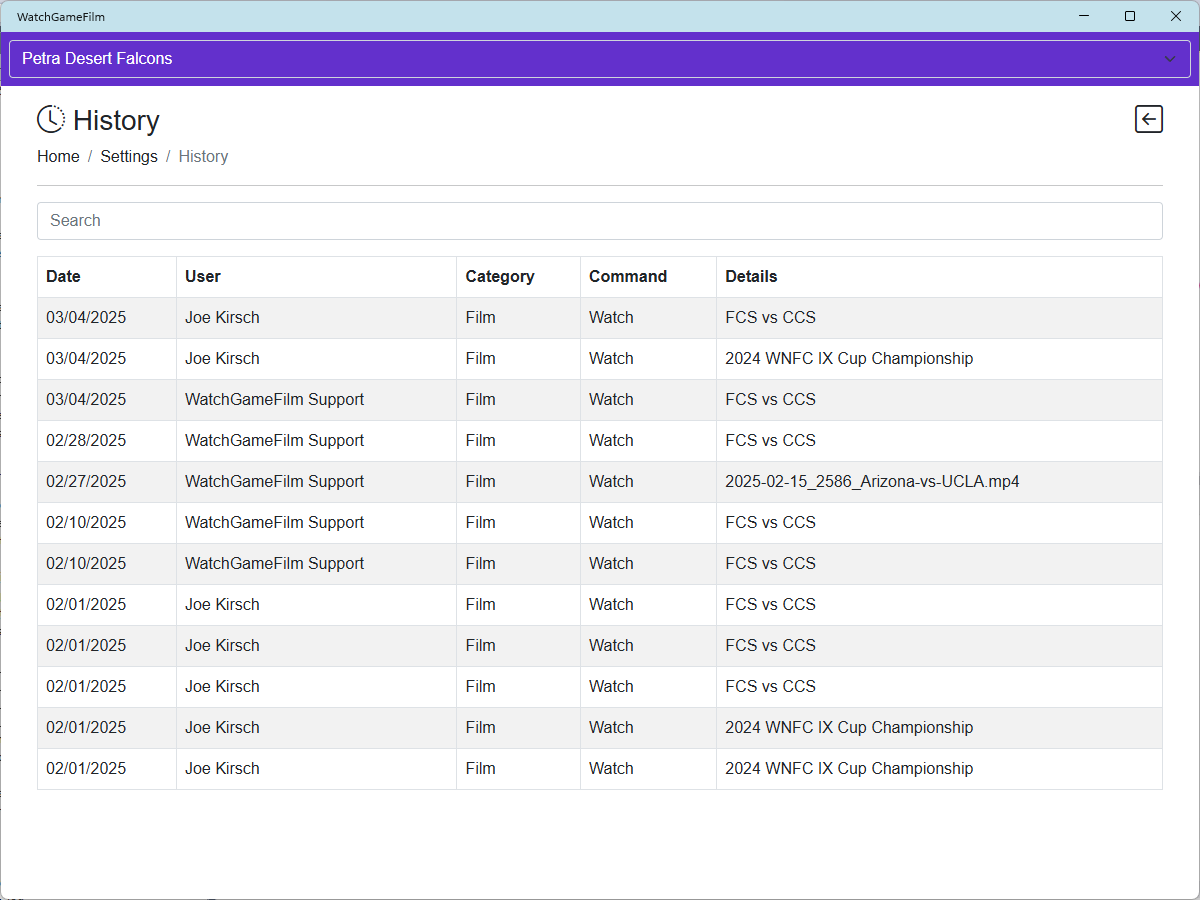Viewport: 1200px width, 900px height.
Task: Click the History clock icon
Action: point(51,119)
